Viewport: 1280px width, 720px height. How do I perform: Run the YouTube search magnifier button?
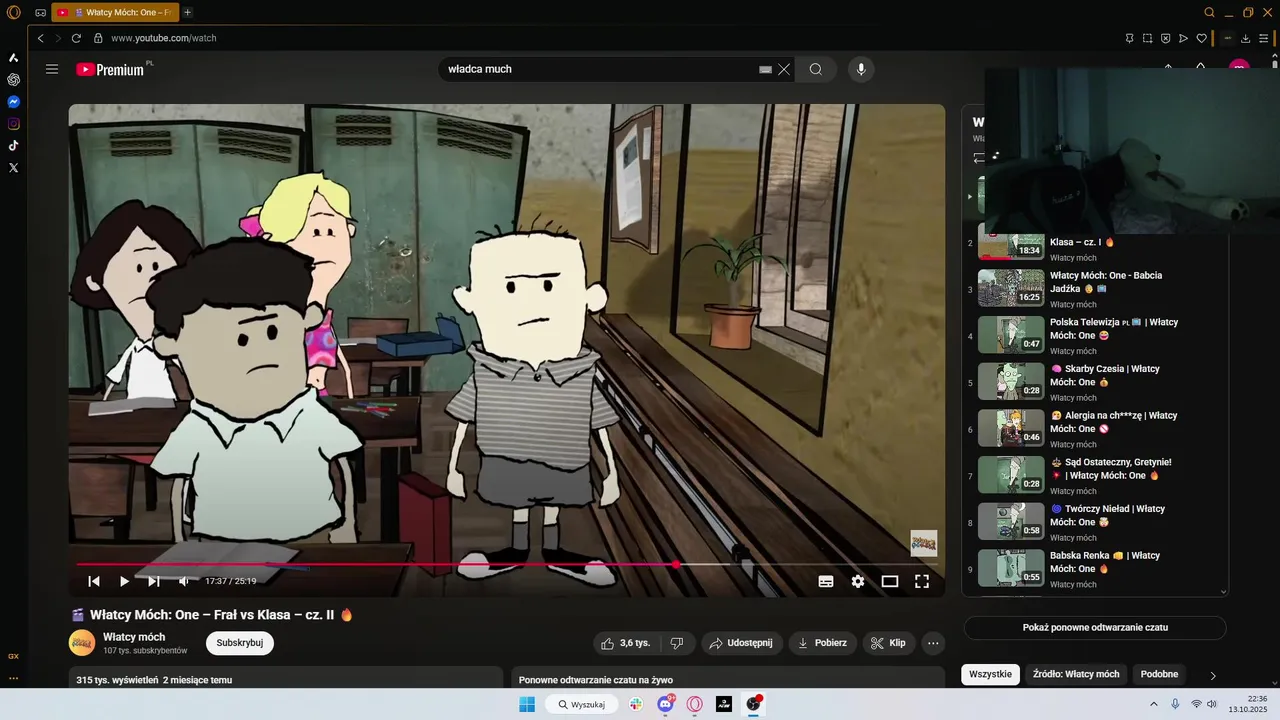[x=816, y=69]
